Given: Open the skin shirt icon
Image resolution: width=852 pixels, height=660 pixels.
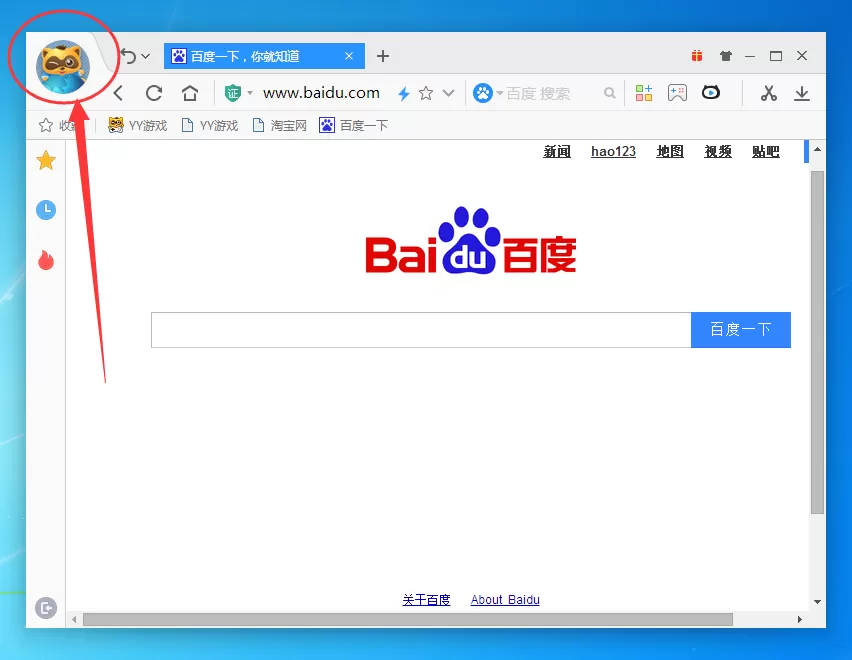Looking at the screenshot, I should [725, 55].
